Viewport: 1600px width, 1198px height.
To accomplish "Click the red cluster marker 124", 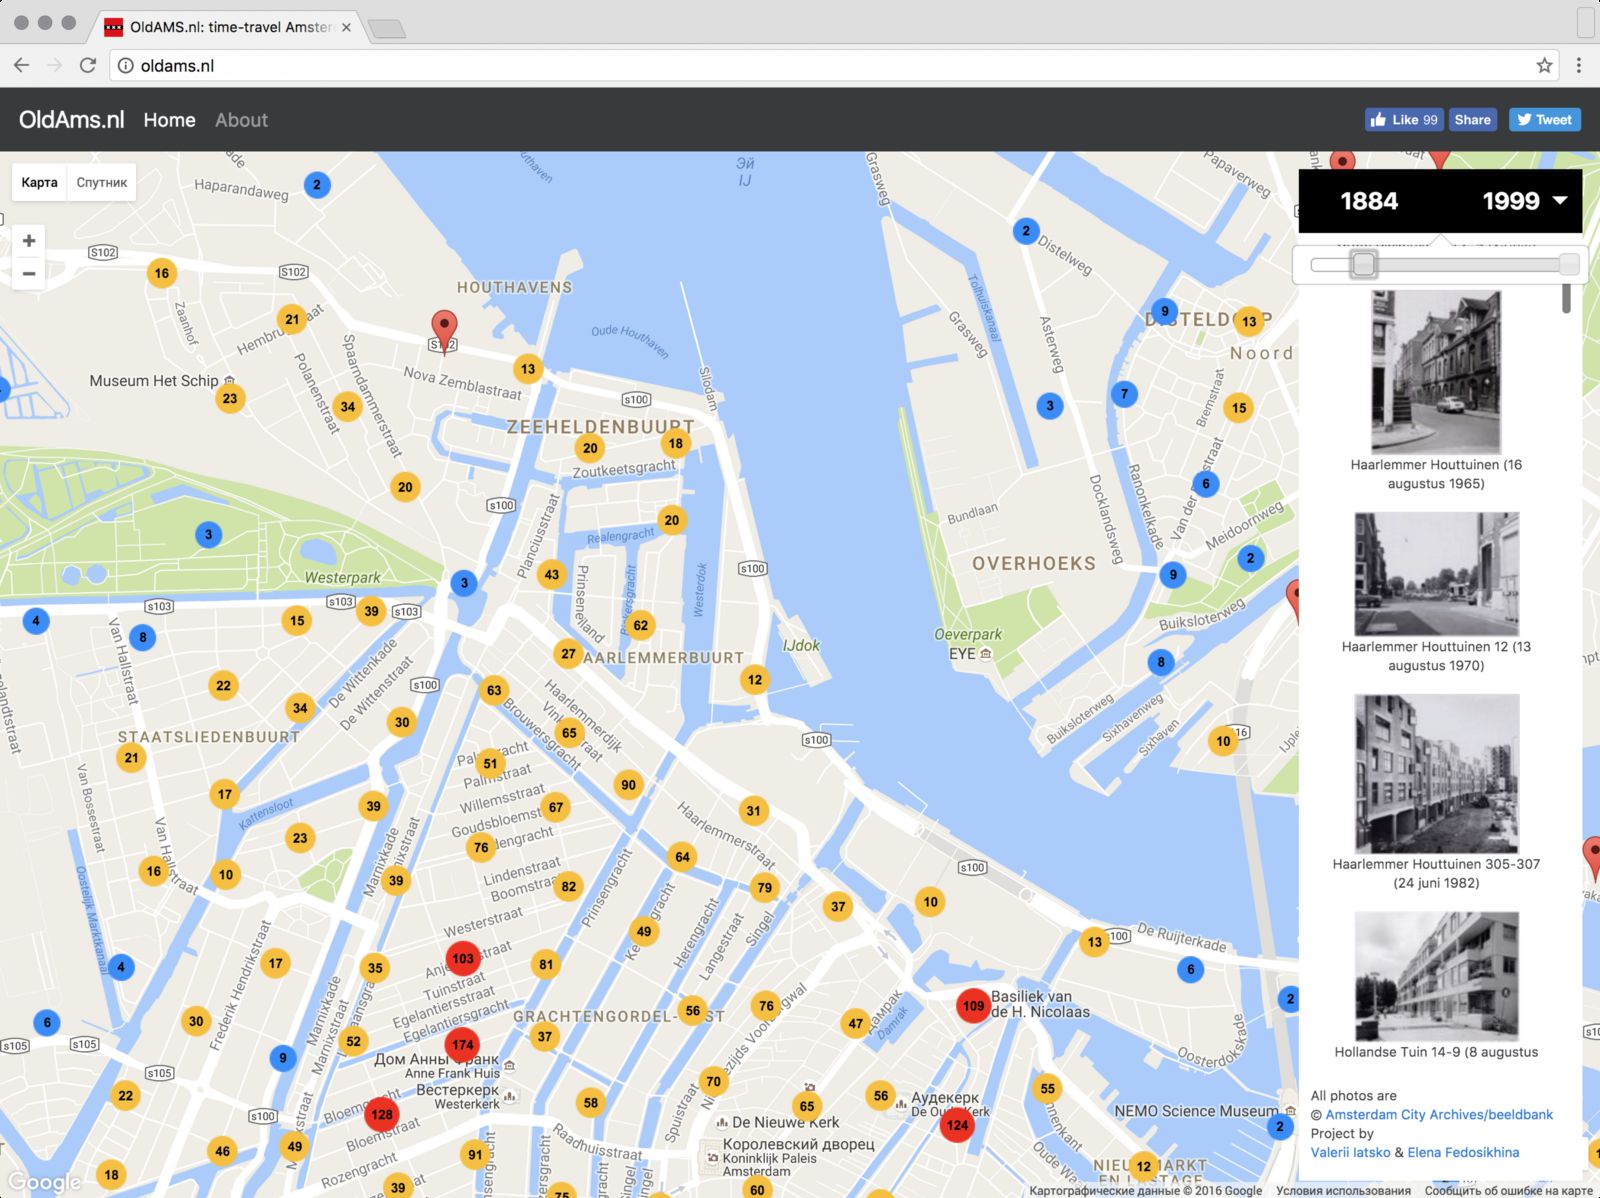I will pyautogui.click(x=957, y=1125).
